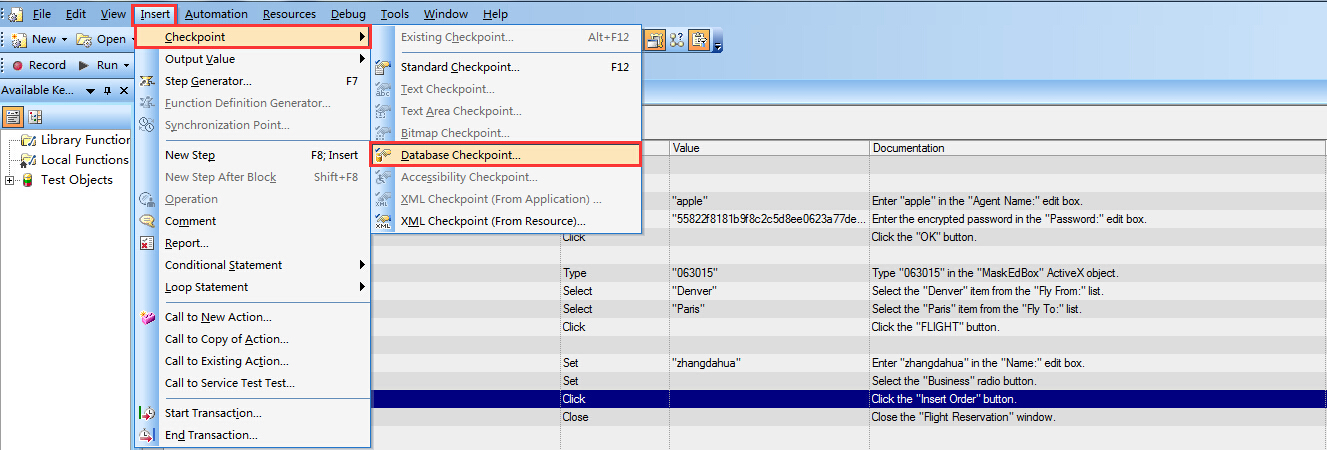The image size is (1327, 450).
Task: Open the dropdown arrow next to Run
Action: pos(125,66)
